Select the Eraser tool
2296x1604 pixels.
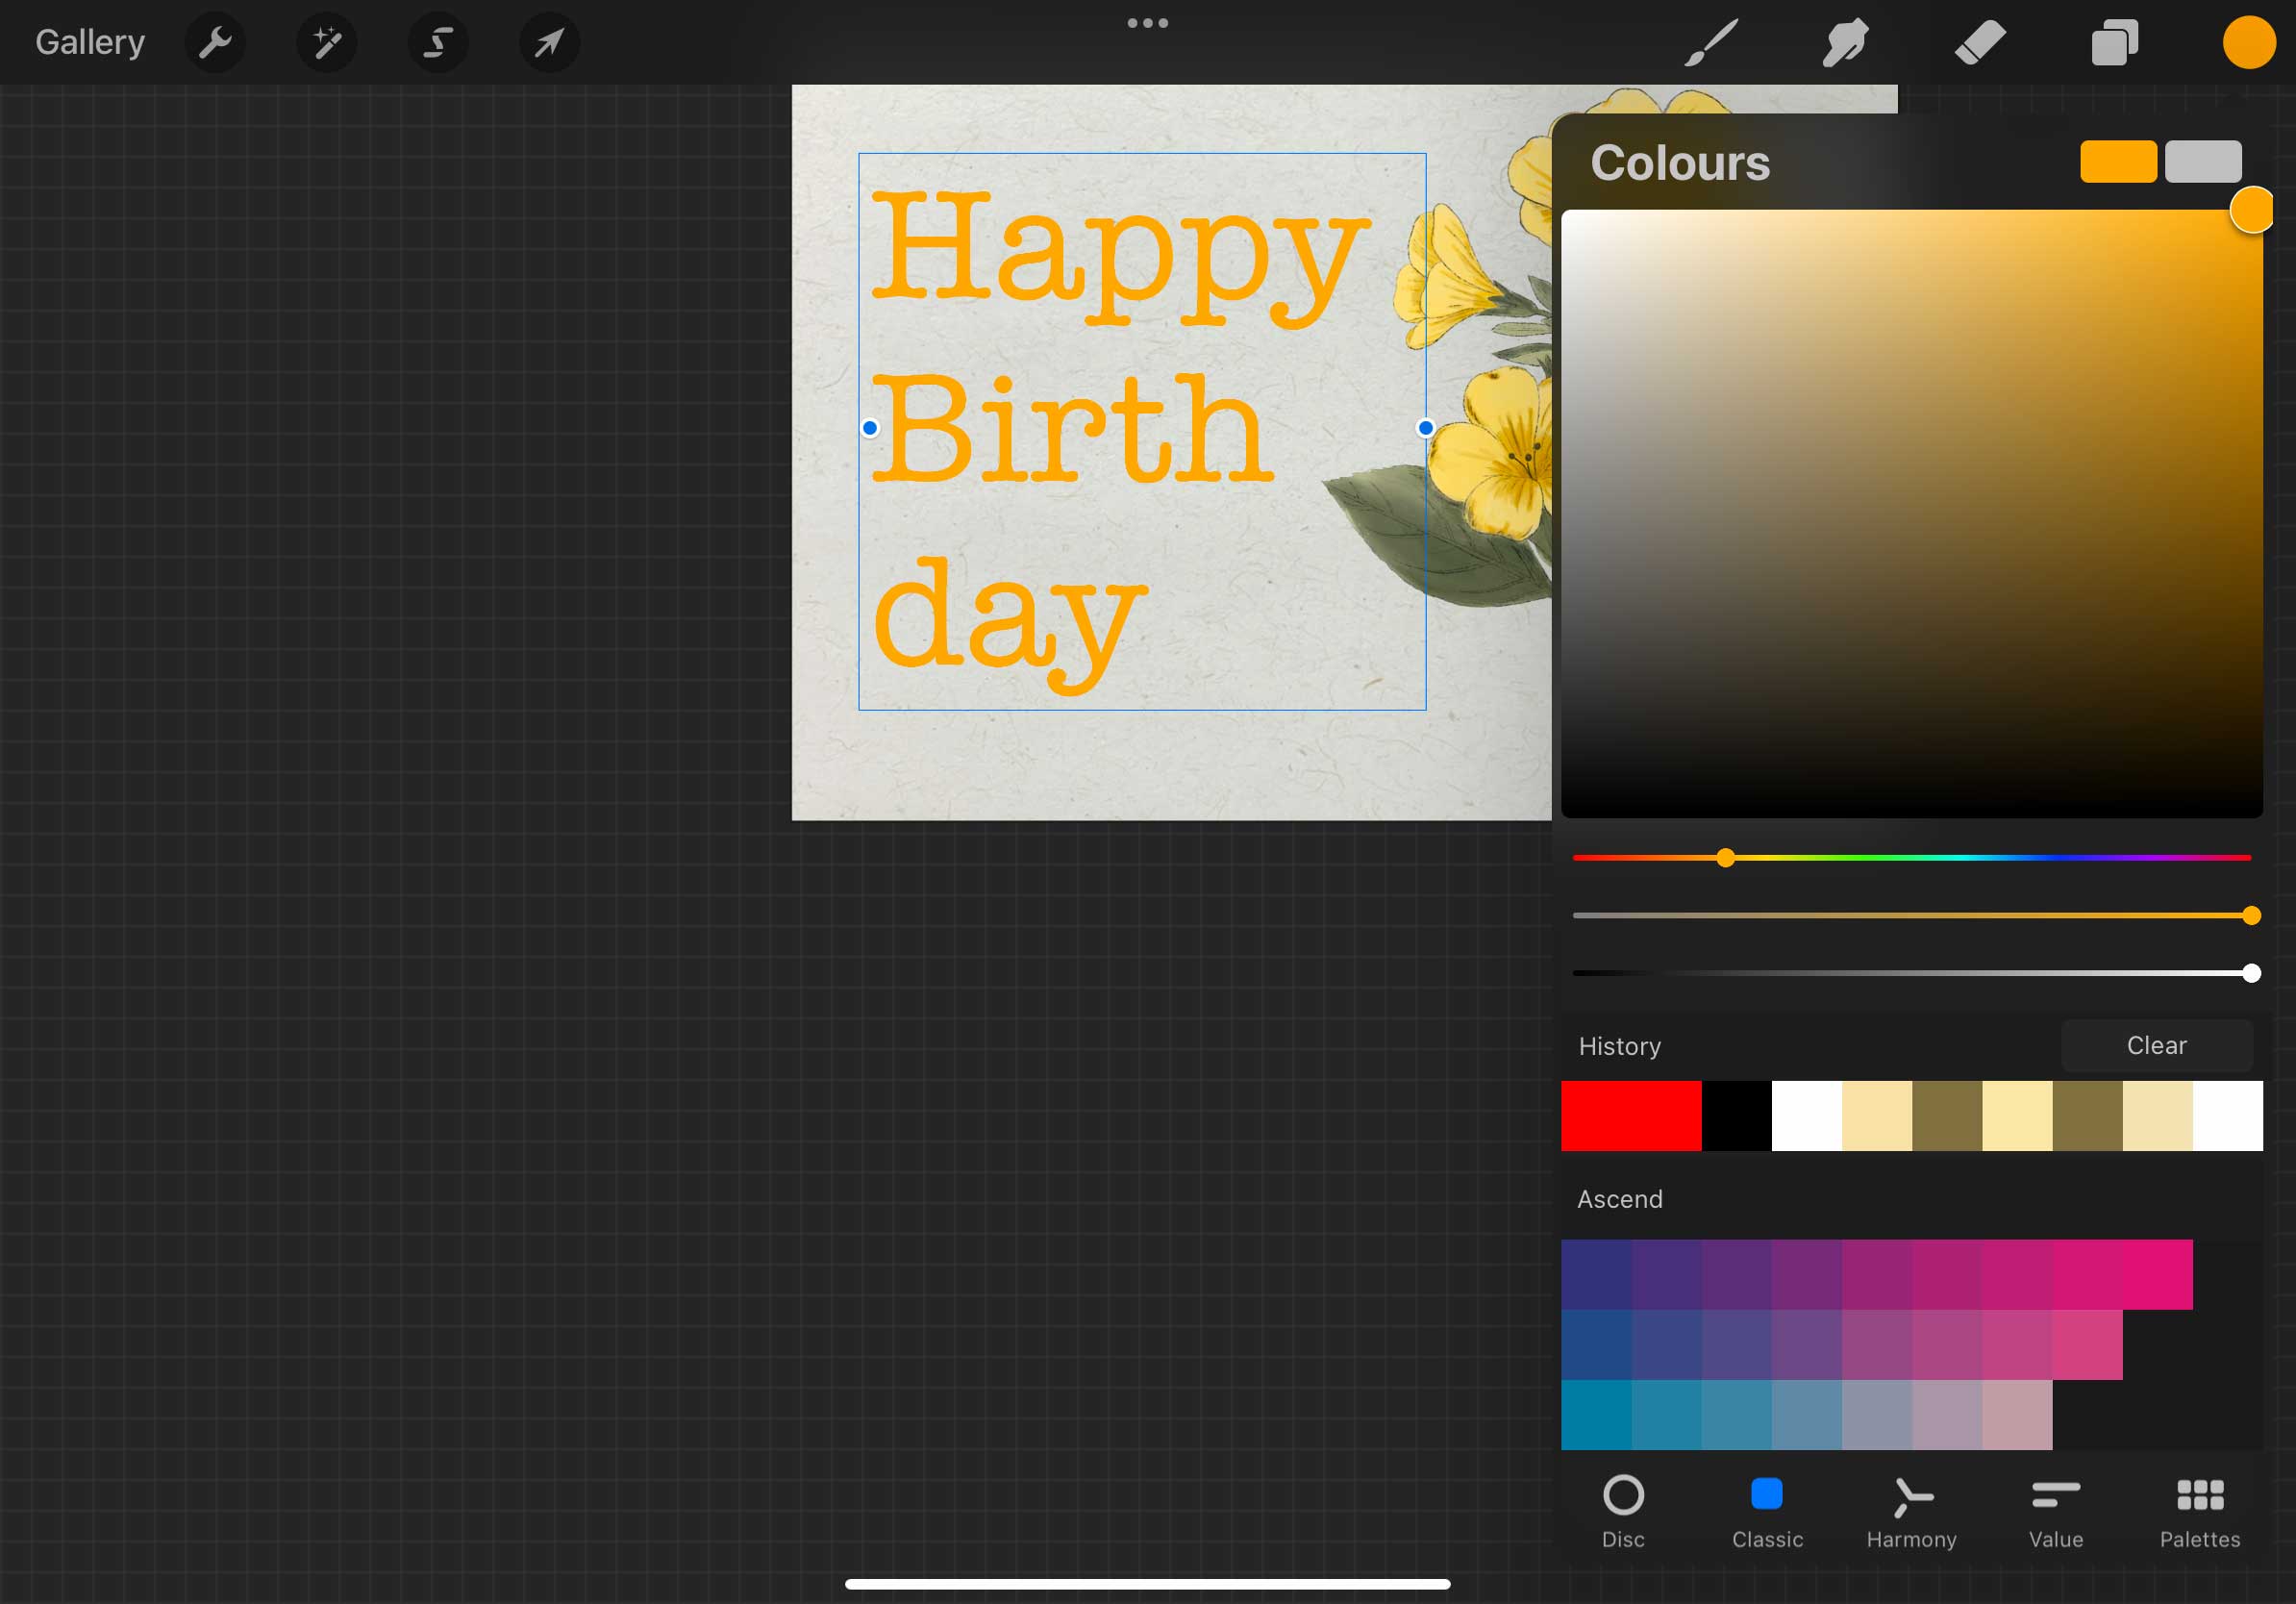[x=1979, y=43]
